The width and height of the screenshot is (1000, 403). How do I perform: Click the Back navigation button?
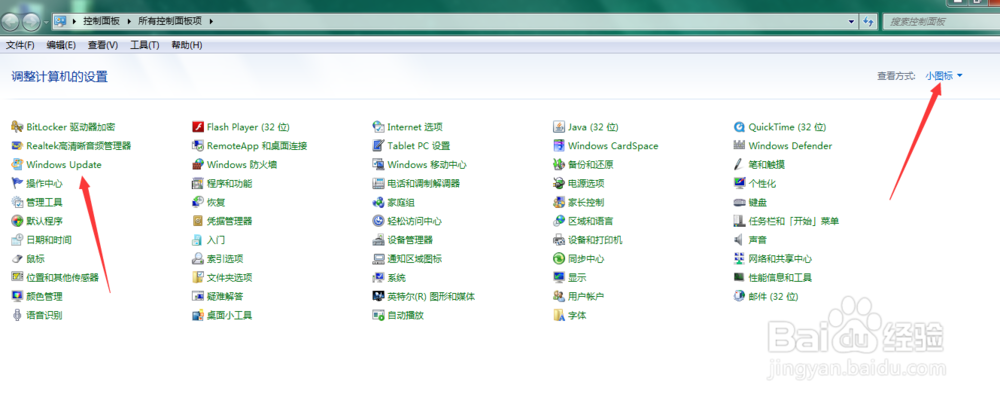[x=11, y=22]
